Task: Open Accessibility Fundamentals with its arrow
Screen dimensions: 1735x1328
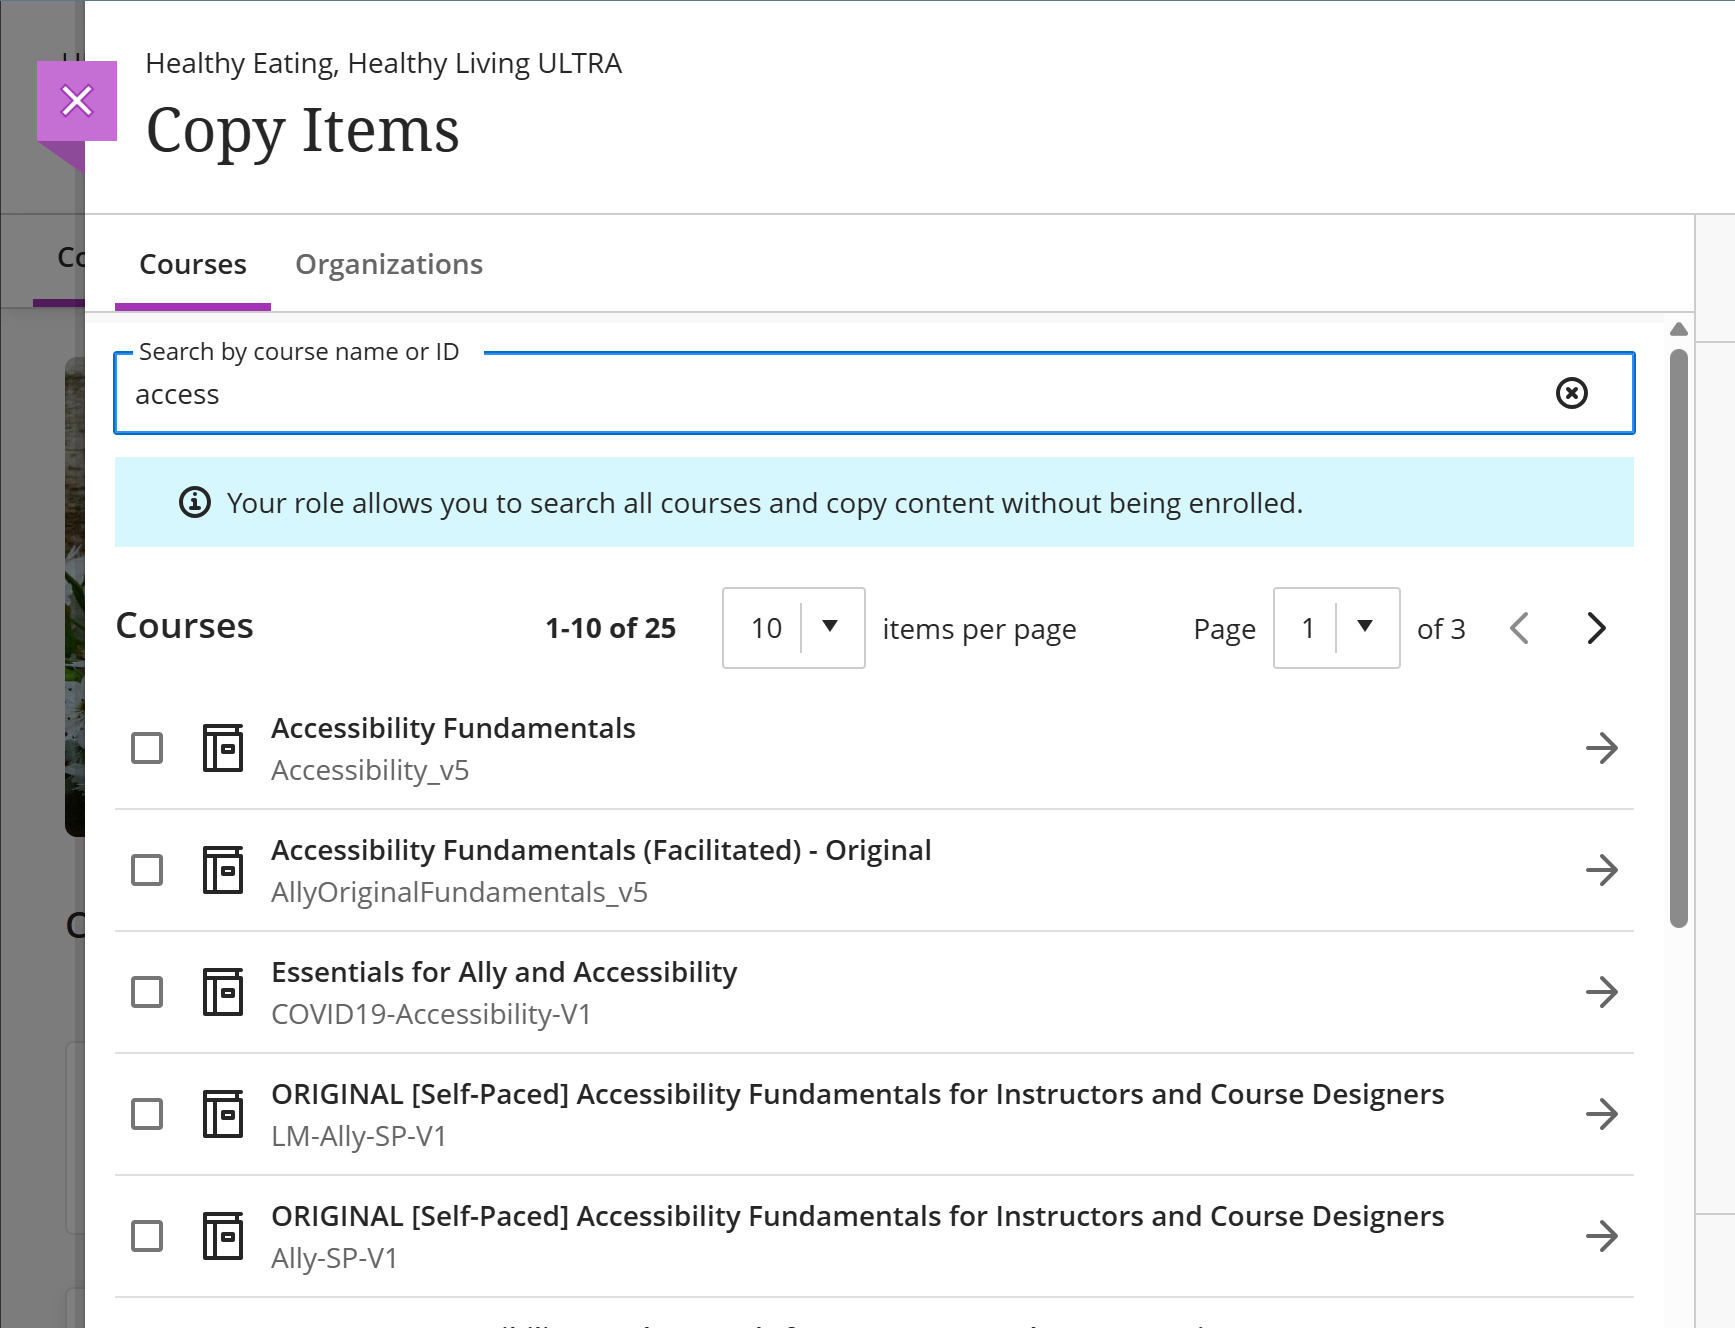Action: click(1602, 748)
